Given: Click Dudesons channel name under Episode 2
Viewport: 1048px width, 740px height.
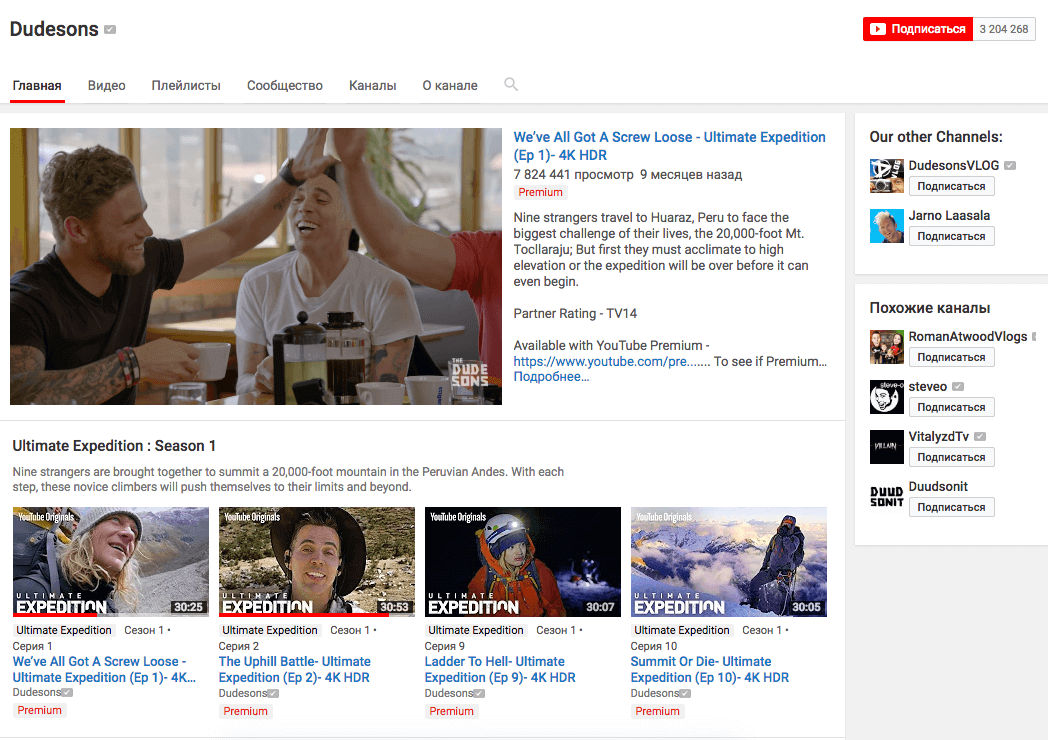Looking at the screenshot, I should (243, 693).
